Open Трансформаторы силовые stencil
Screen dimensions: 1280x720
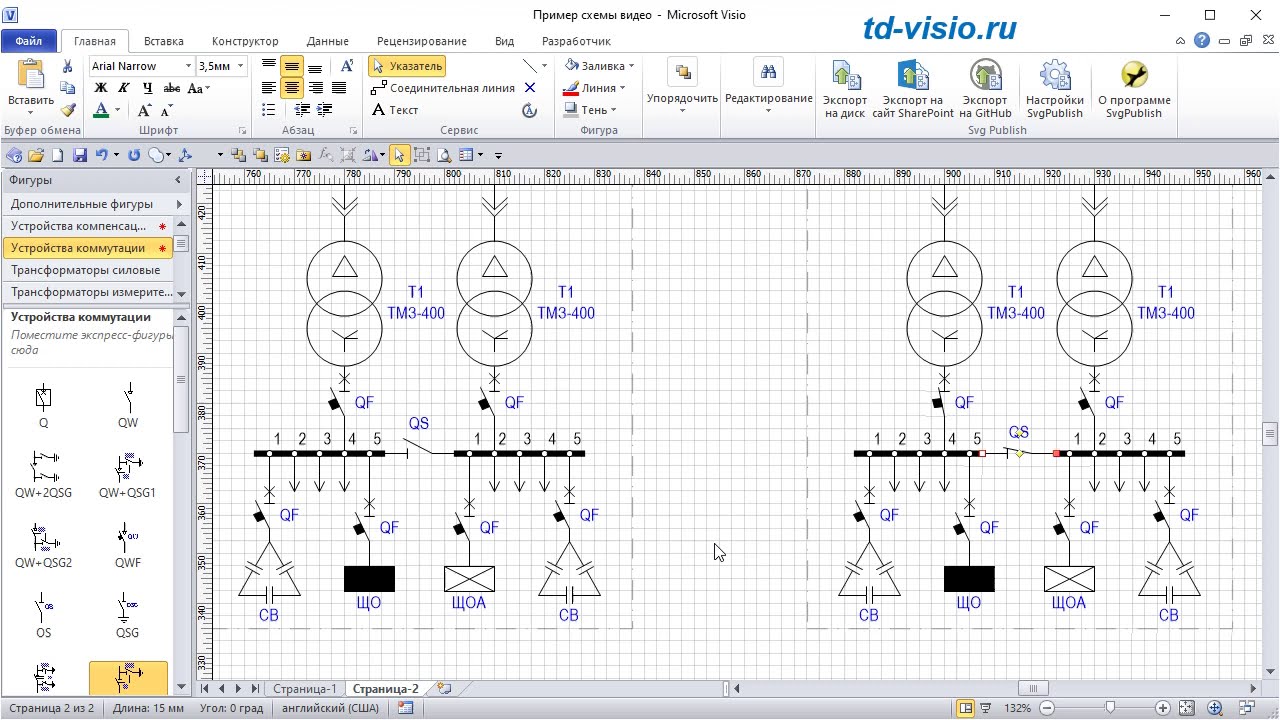point(86,270)
